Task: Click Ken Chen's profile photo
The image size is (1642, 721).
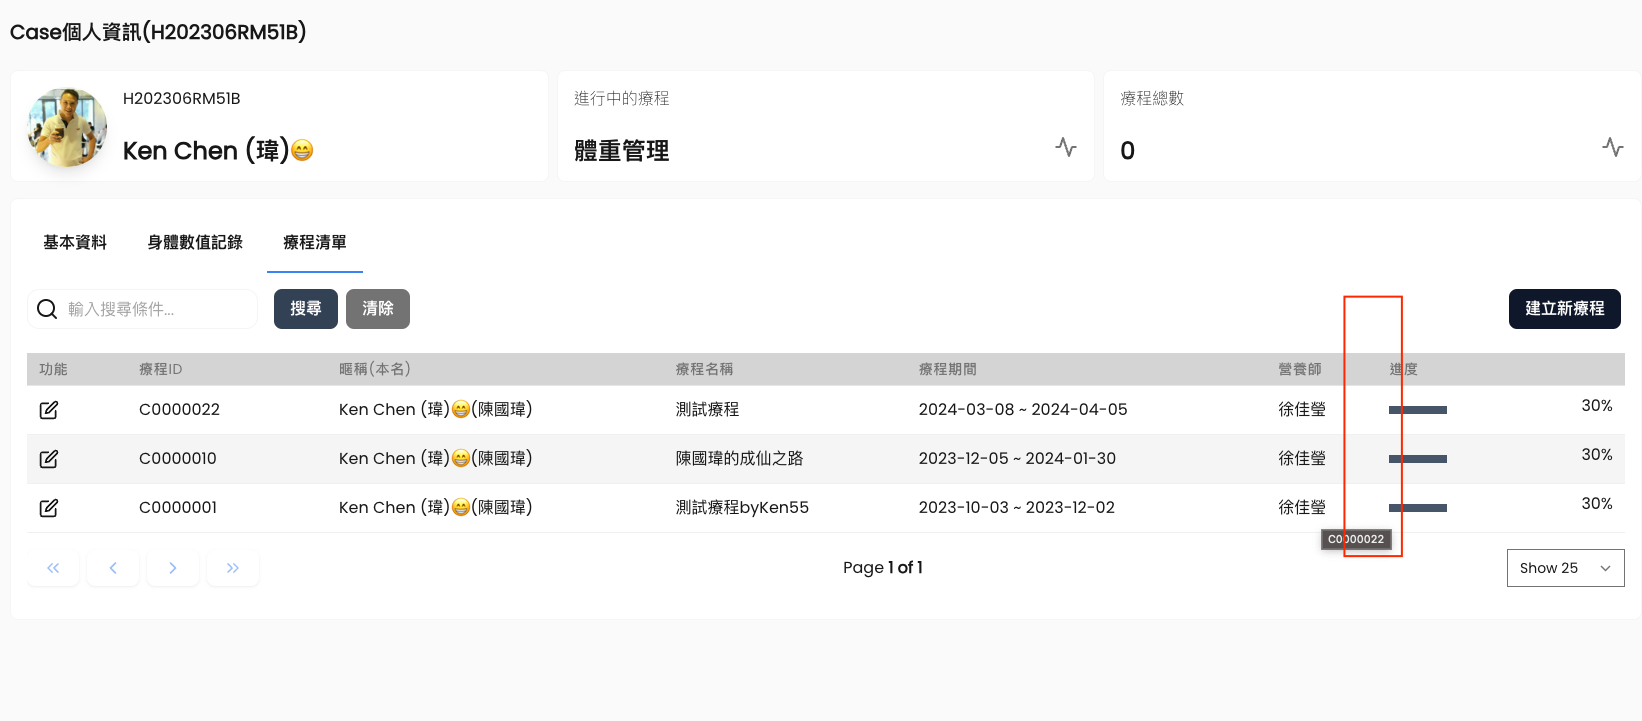Action: [67, 127]
